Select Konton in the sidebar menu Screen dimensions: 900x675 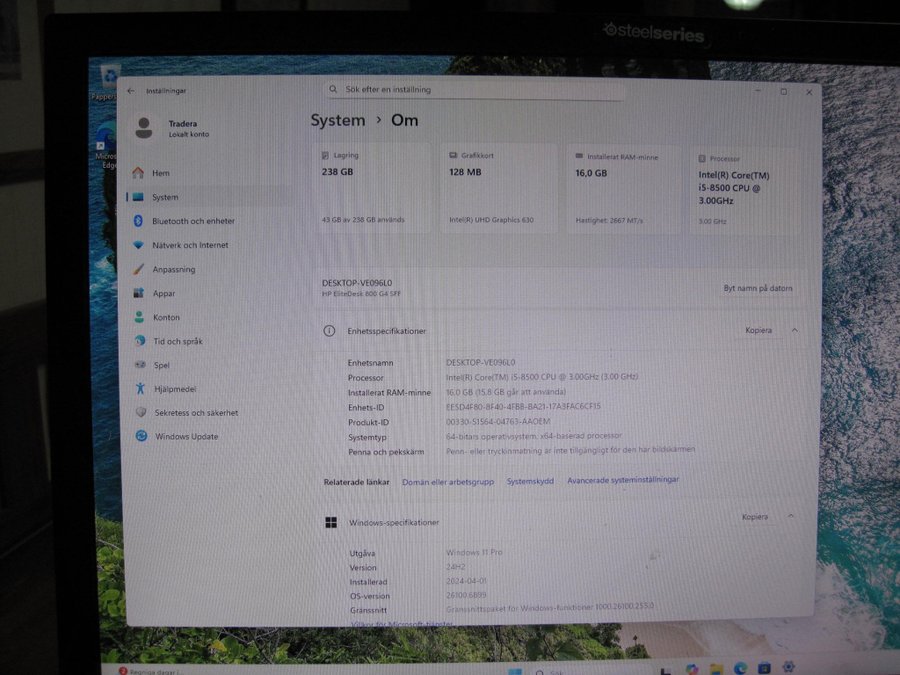pos(166,317)
